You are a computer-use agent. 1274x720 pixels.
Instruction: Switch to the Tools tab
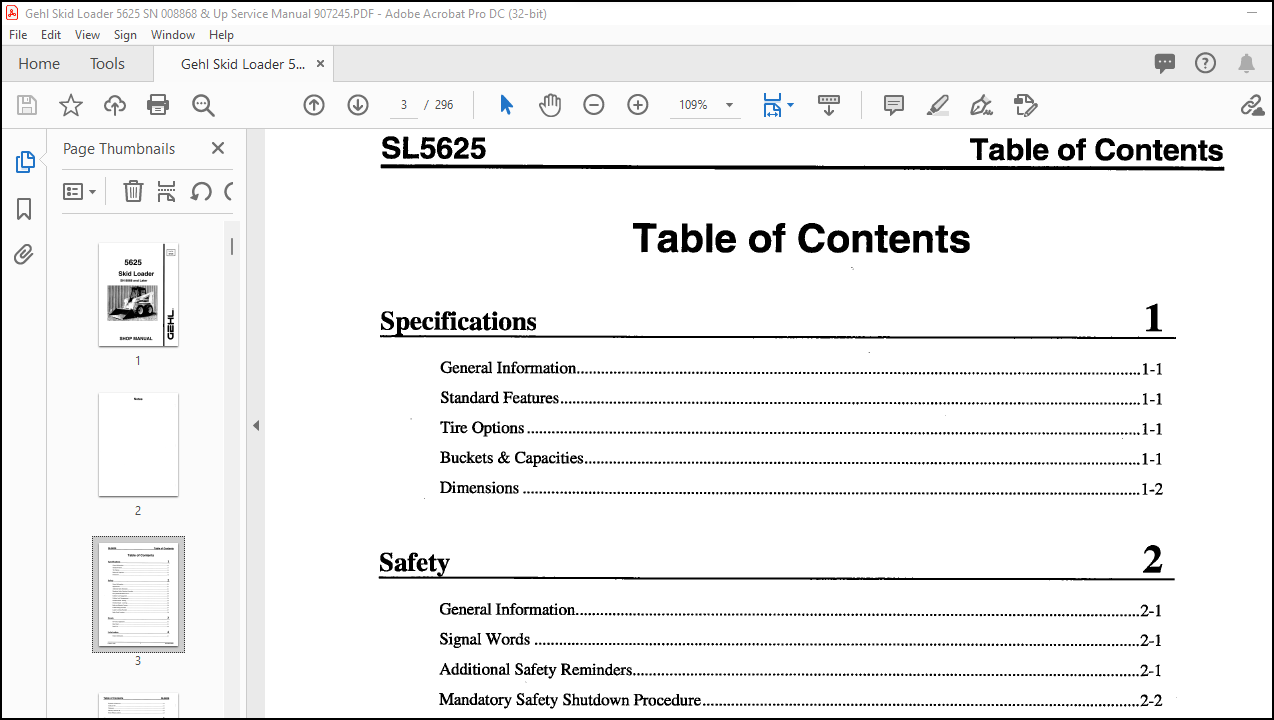[107, 63]
